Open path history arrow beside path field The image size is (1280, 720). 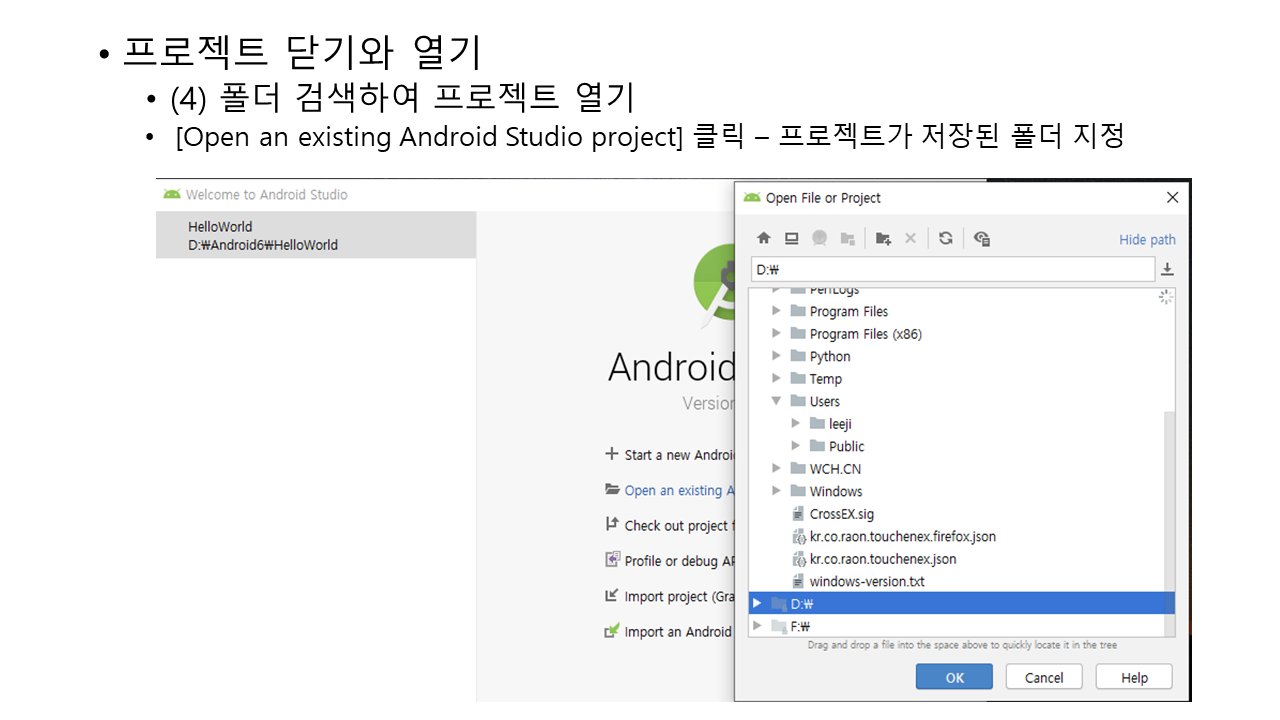click(1167, 270)
